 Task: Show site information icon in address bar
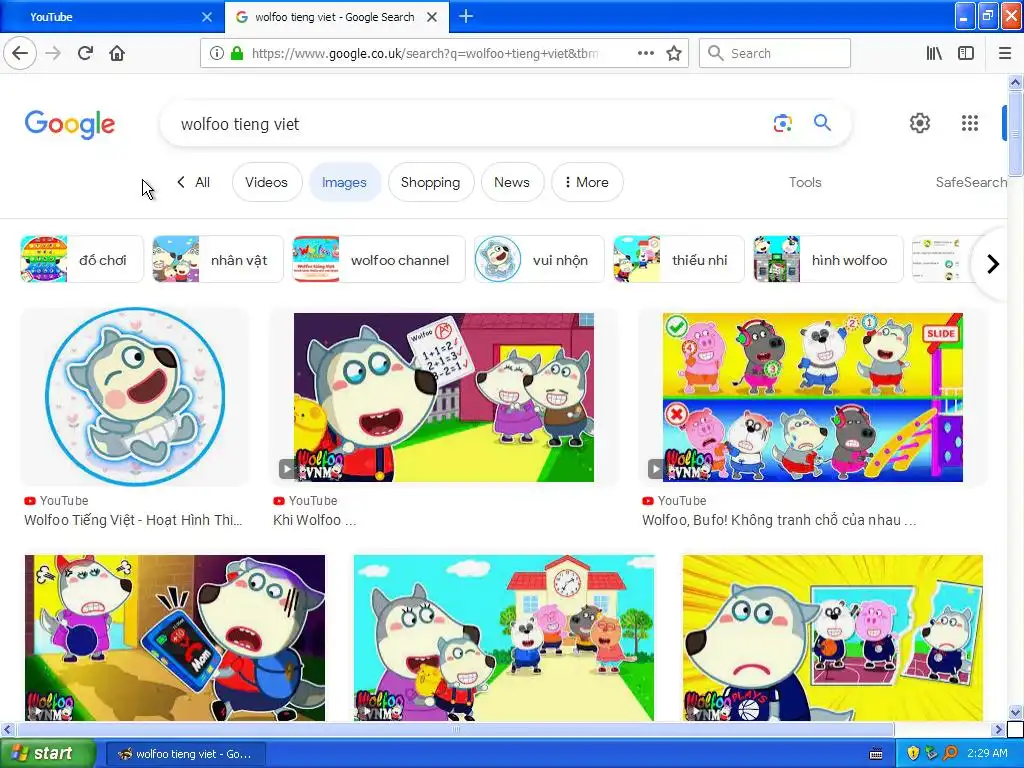pos(217,53)
